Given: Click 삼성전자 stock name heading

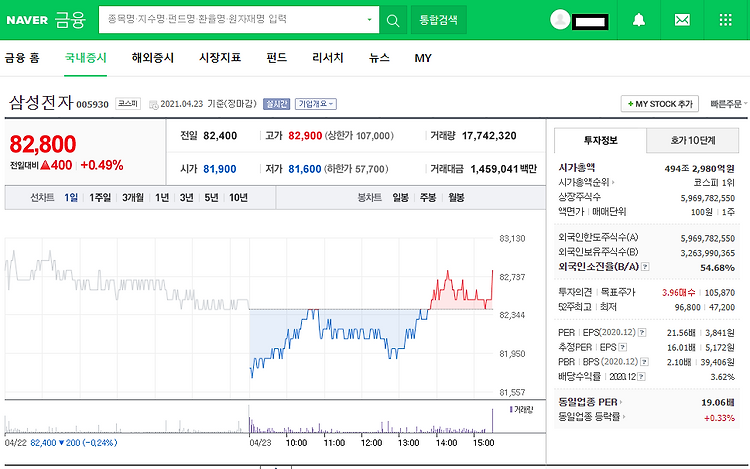Looking at the screenshot, I should coord(41,102).
